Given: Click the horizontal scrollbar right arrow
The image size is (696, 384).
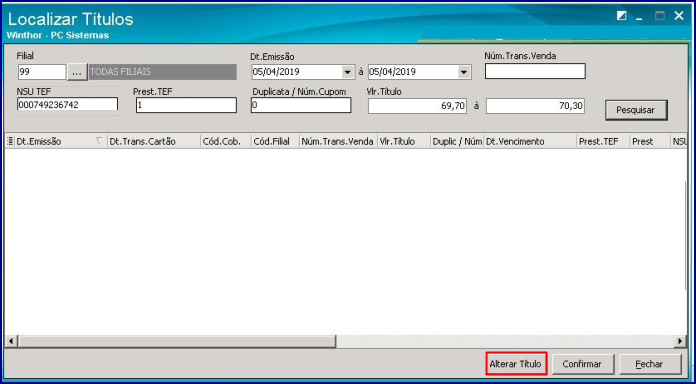Looking at the screenshot, I should pos(680,341).
